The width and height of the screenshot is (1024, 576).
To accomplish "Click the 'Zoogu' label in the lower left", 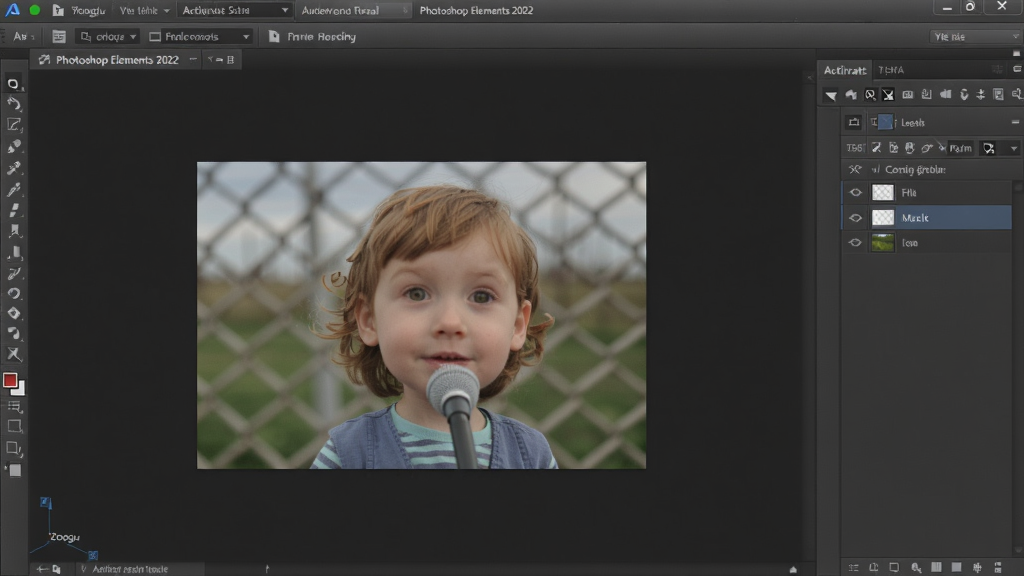I will 65,537.
